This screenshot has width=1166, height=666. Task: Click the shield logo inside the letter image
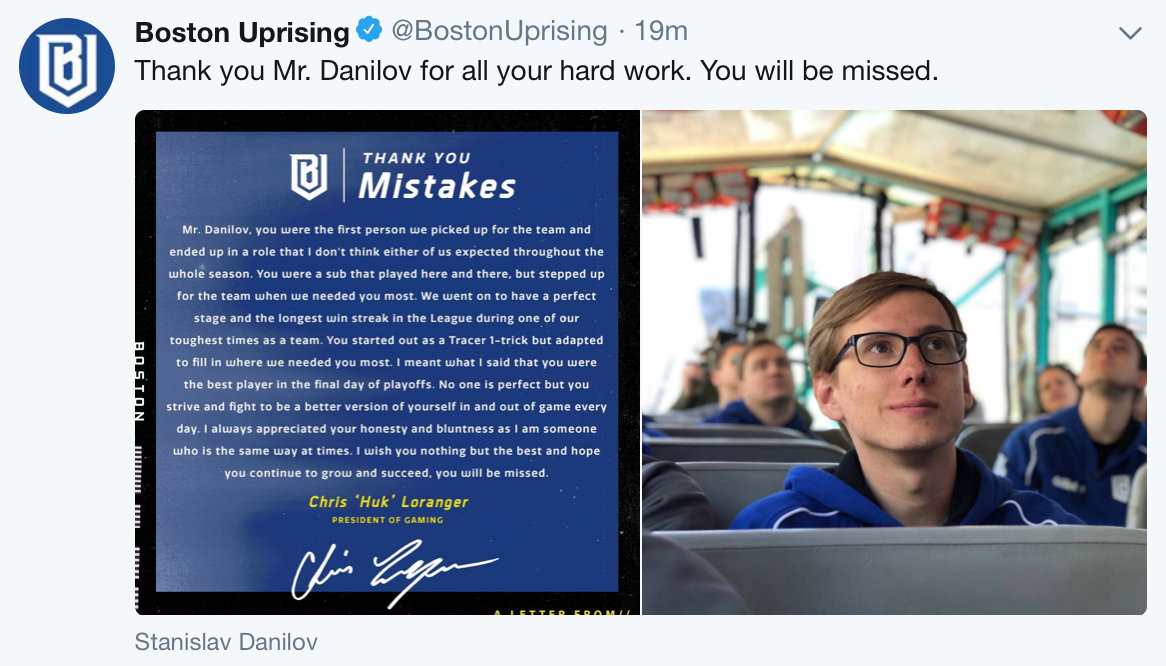[x=309, y=175]
